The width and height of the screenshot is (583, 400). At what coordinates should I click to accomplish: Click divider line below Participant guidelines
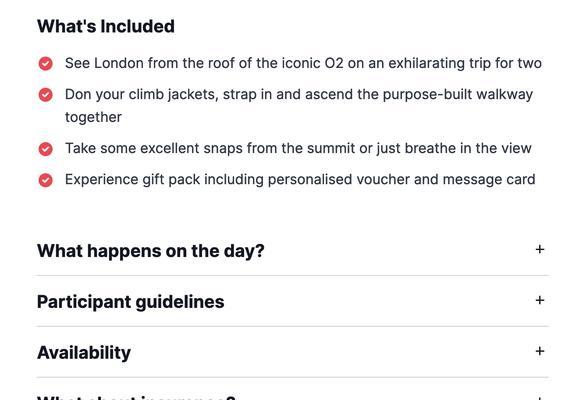pos(293,326)
